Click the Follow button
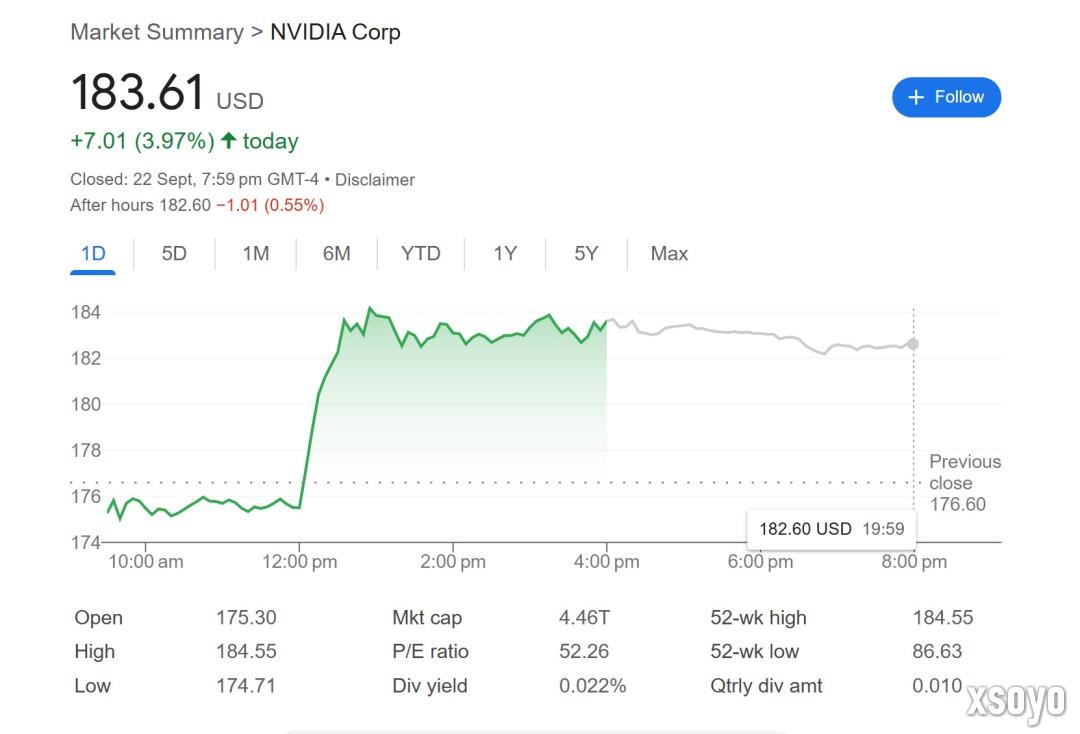The height and width of the screenshot is (734, 1080). [946, 97]
